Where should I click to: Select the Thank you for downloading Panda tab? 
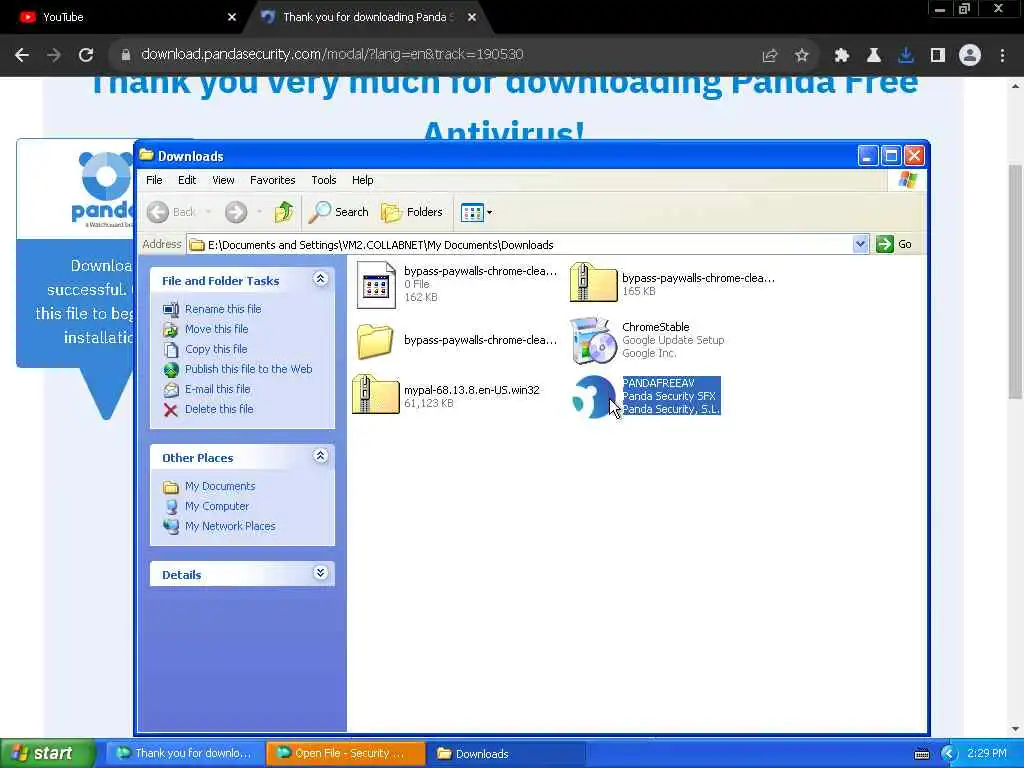pos(366,17)
